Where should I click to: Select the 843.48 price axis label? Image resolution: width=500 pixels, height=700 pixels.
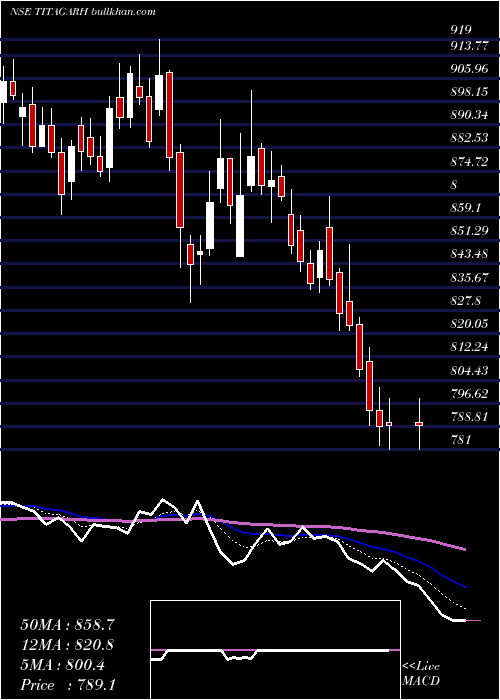click(x=471, y=254)
